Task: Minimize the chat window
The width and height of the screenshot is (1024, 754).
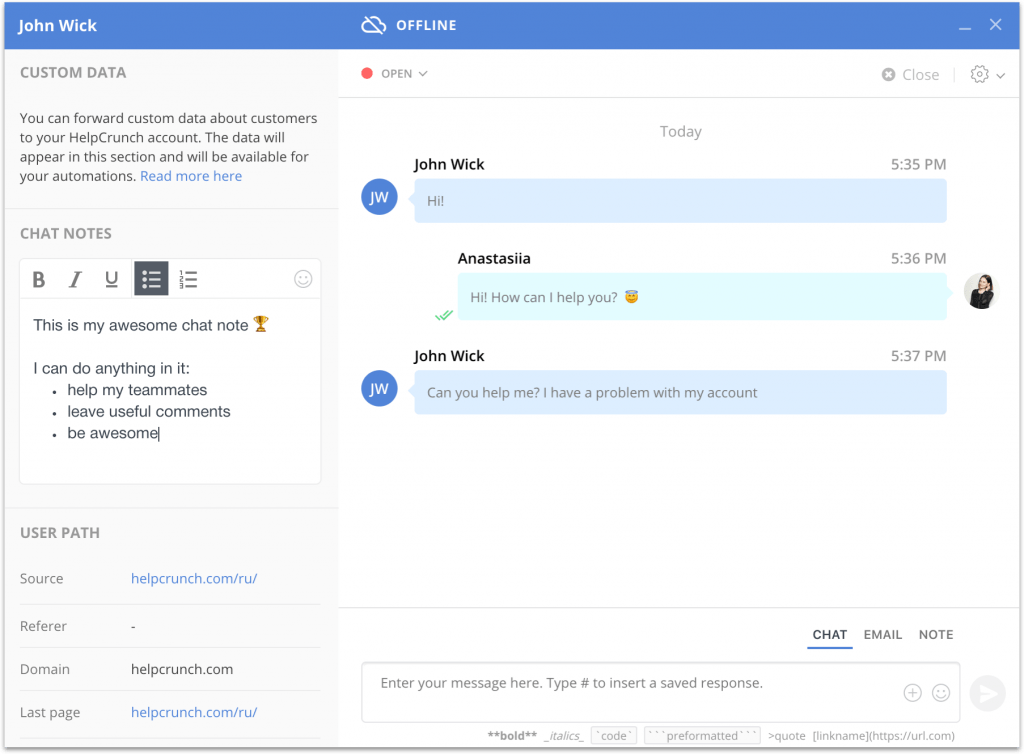Action: click(x=965, y=27)
